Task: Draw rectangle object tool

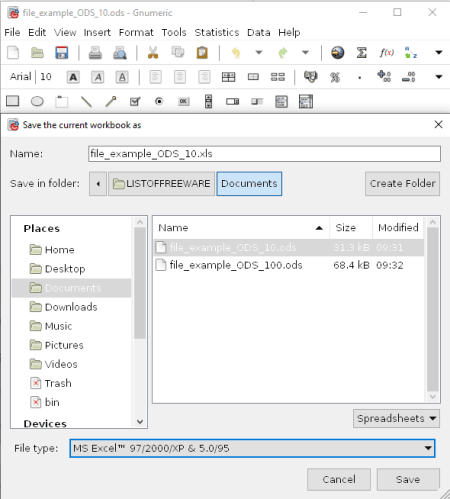Action: pyautogui.click(x=13, y=101)
